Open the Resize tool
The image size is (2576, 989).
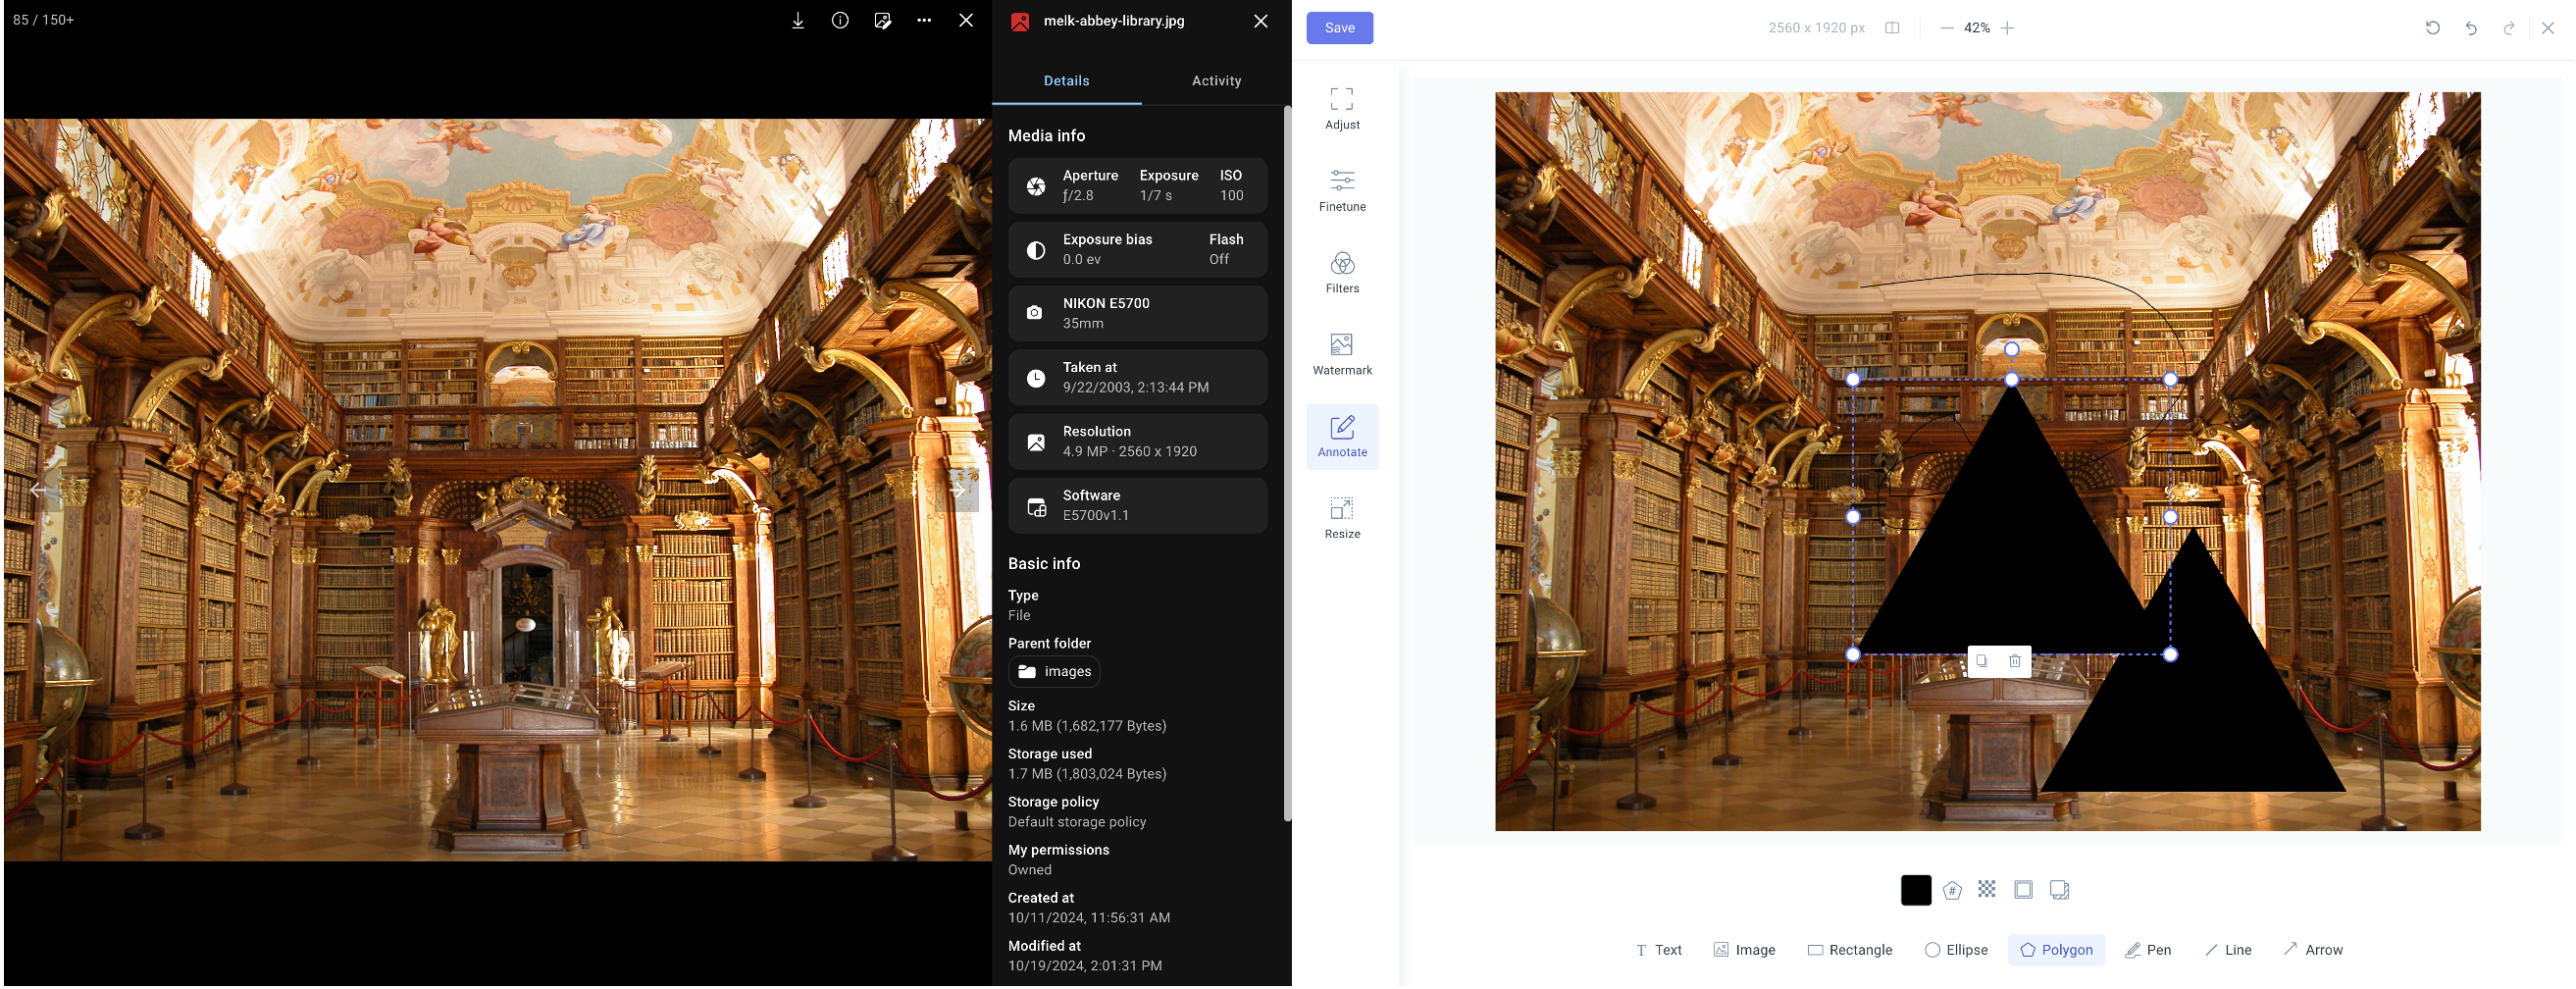click(x=1341, y=516)
